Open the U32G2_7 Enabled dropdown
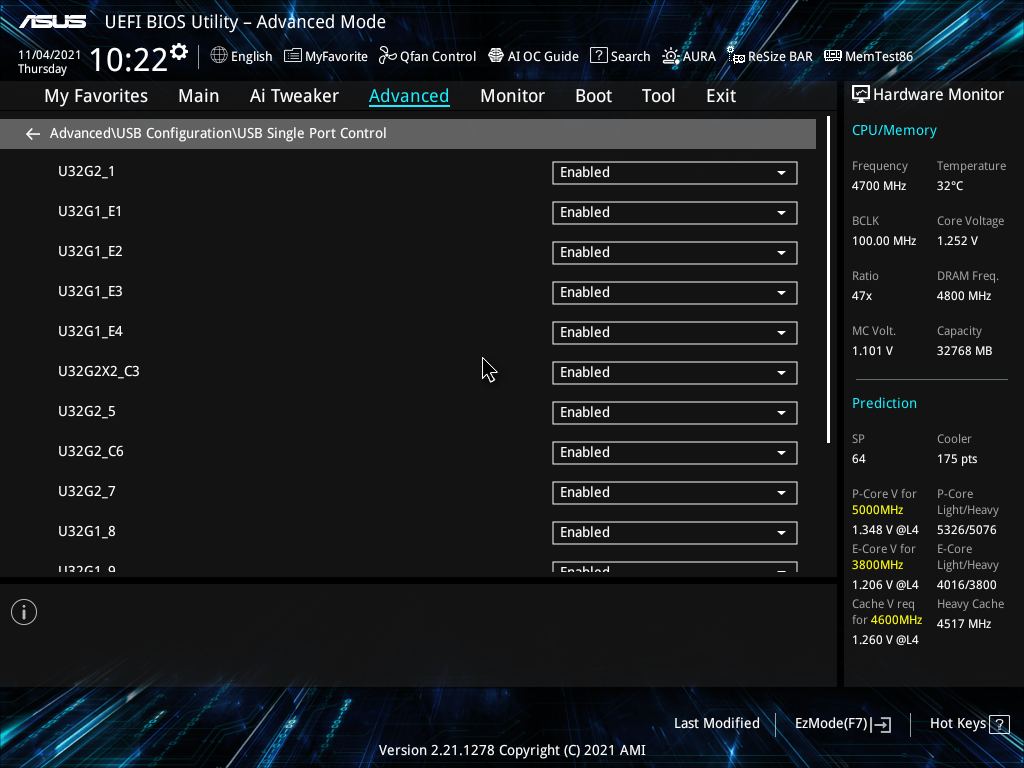The width and height of the screenshot is (1024, 768). [x=675, y=492]
